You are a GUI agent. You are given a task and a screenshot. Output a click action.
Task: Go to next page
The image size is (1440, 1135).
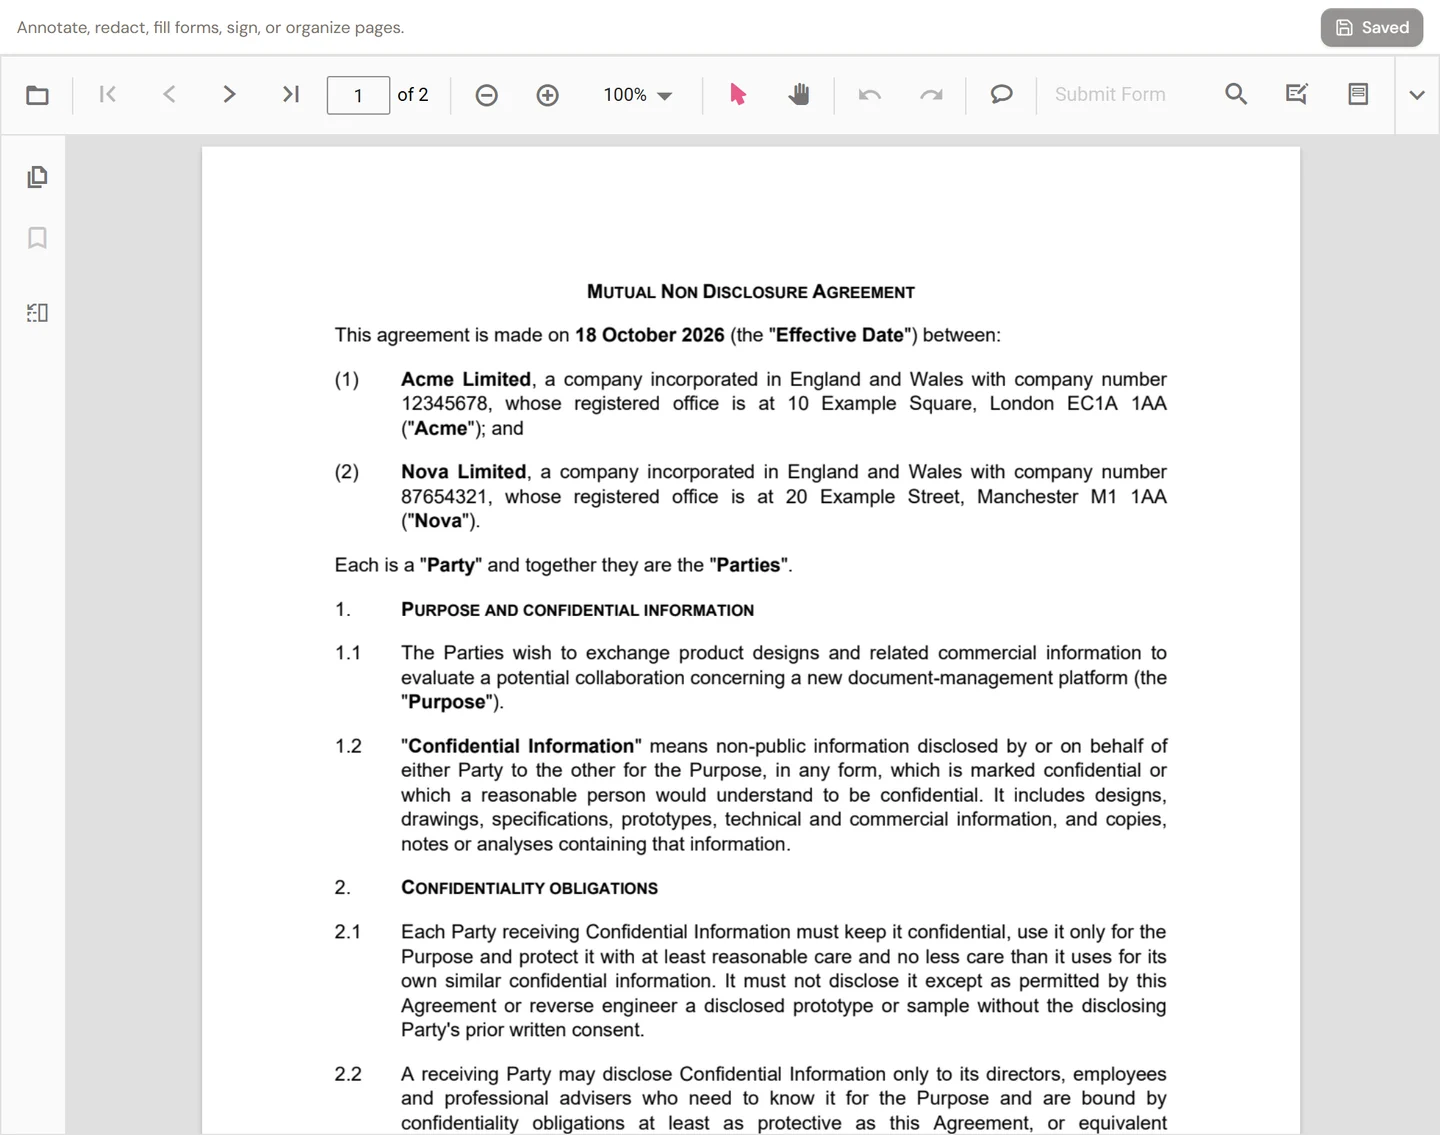click(x=229, y=95)
